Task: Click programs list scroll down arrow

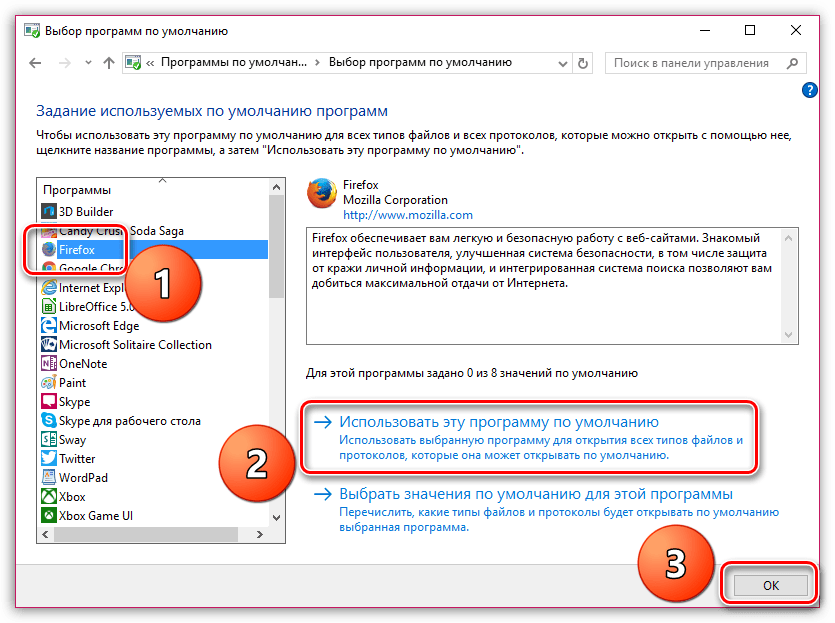Action: 276,518
